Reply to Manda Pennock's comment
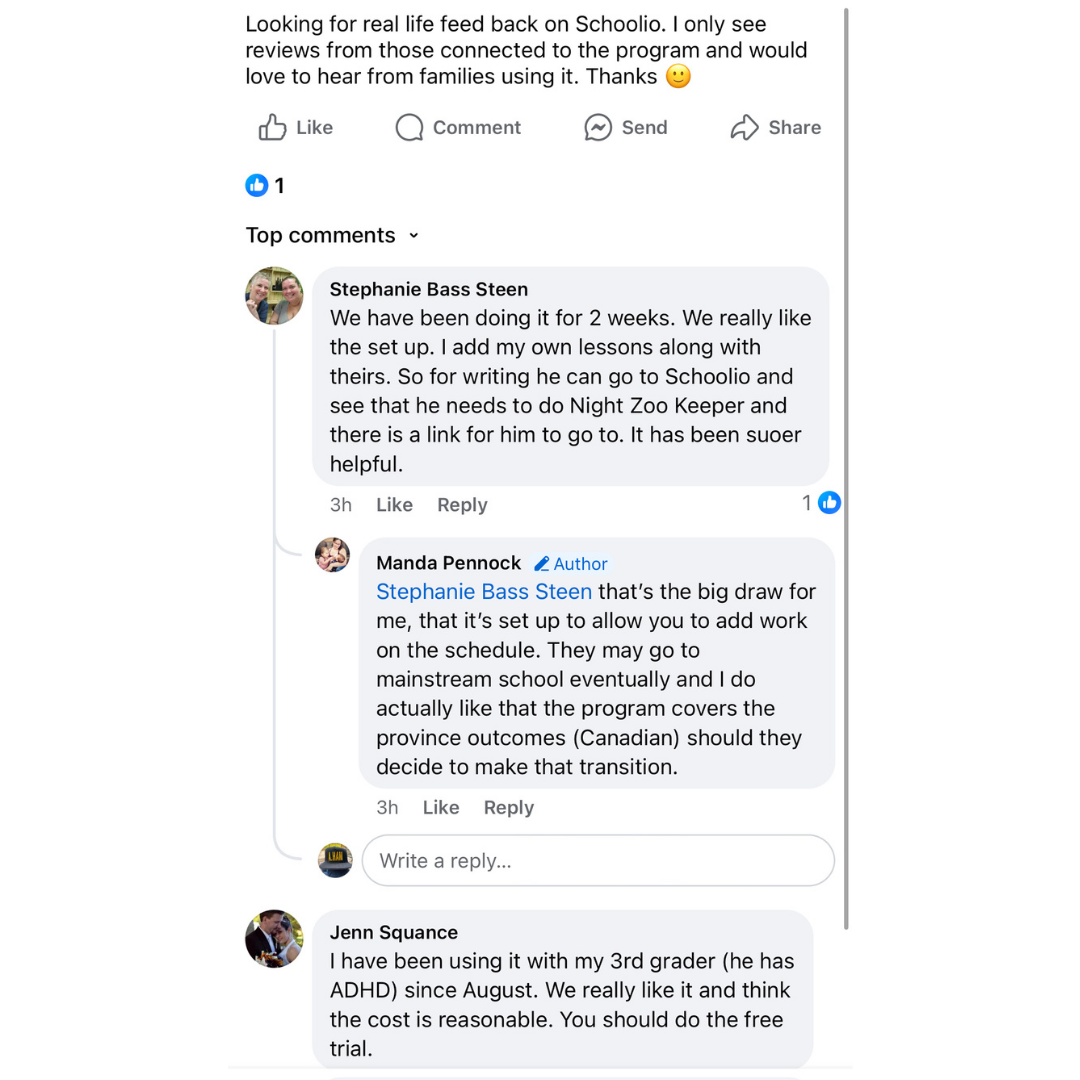Viewport: 1080px width, 1080px height. [508, 808]
